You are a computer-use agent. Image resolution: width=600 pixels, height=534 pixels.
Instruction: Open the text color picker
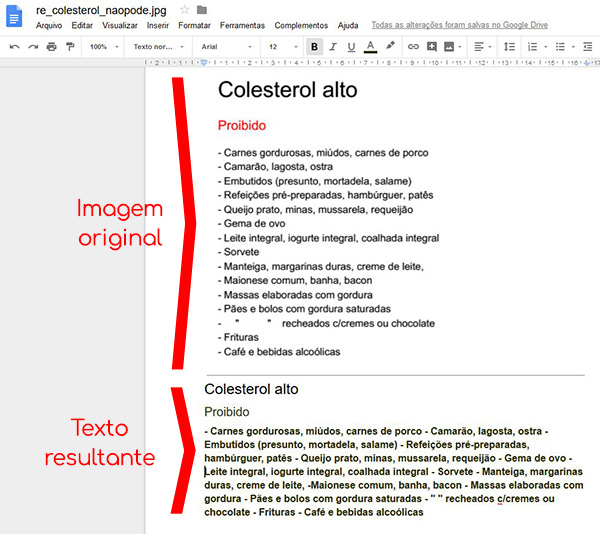click(x=370, y=47)
